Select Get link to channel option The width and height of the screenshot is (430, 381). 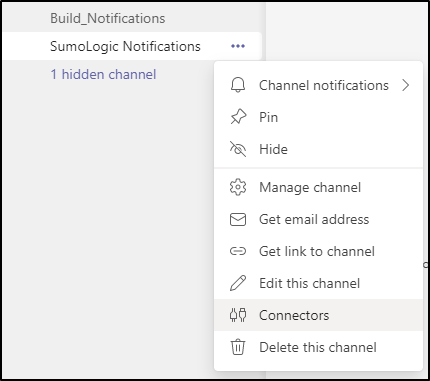coord(318,251)
